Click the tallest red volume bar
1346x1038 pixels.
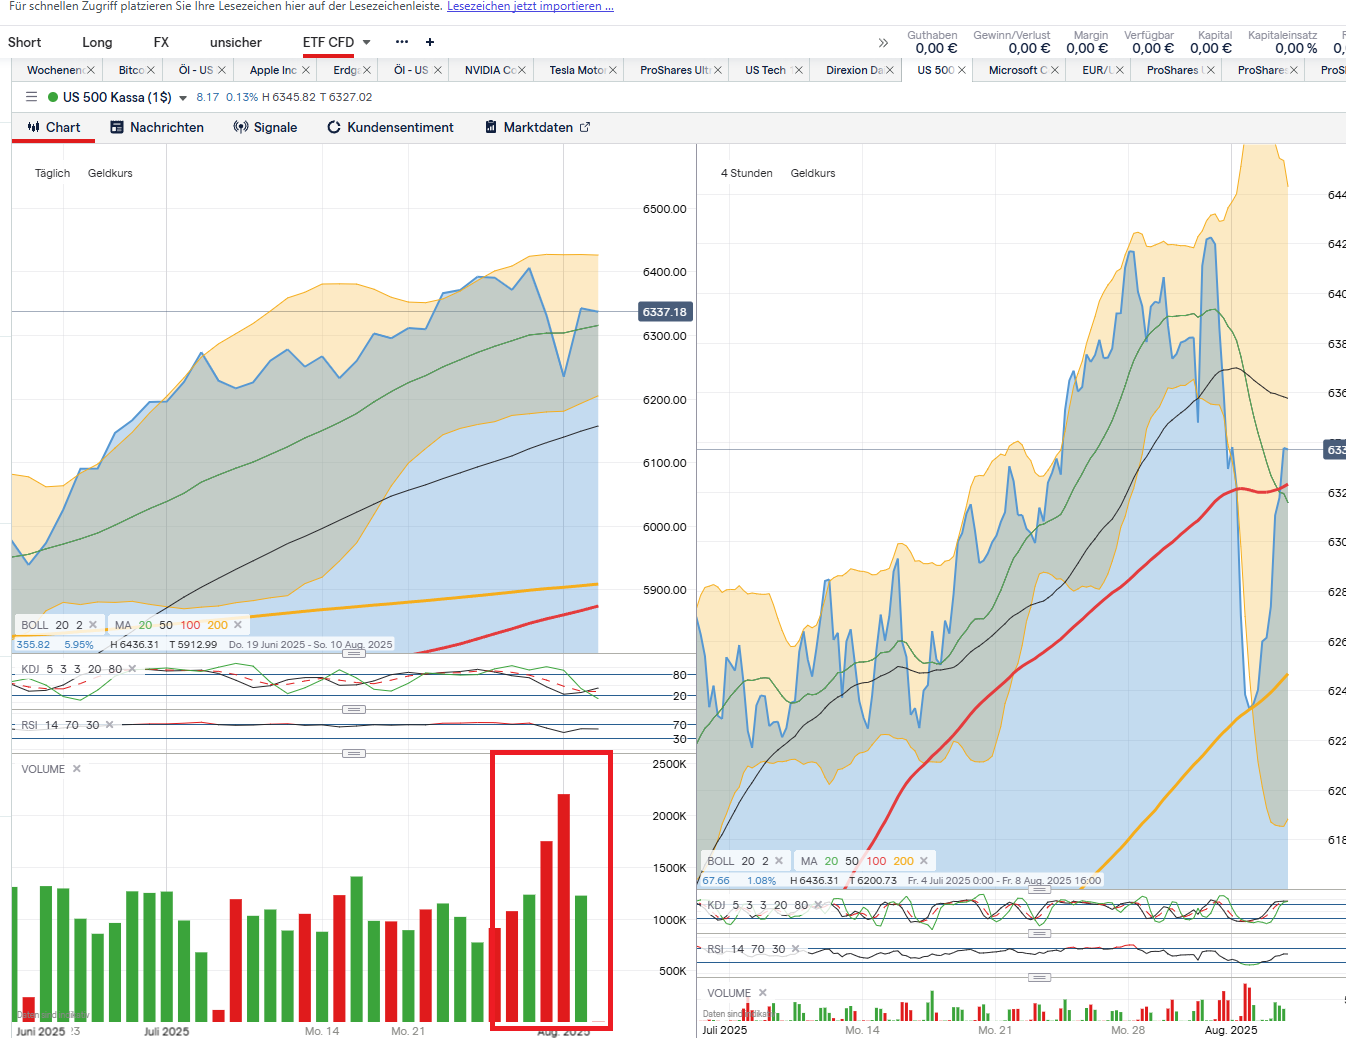564,907
